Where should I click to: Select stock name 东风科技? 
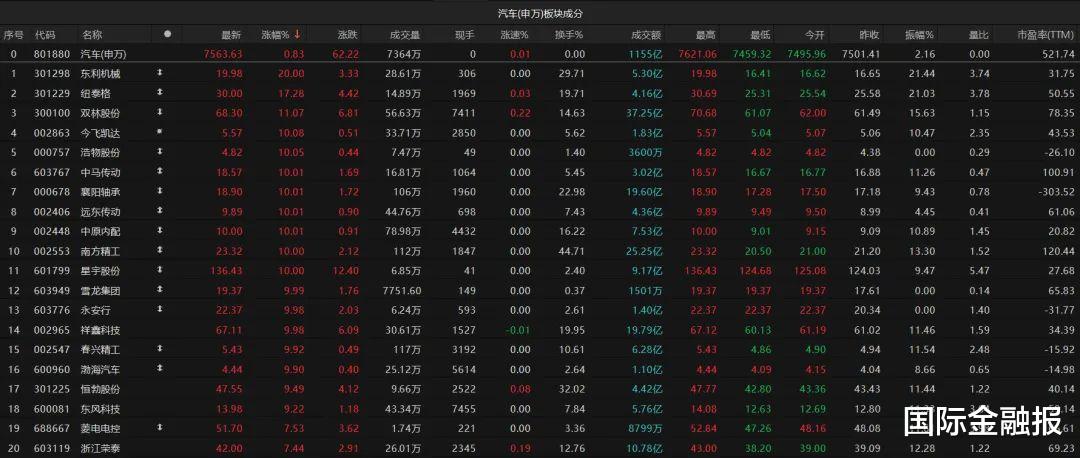coord(101,409)
